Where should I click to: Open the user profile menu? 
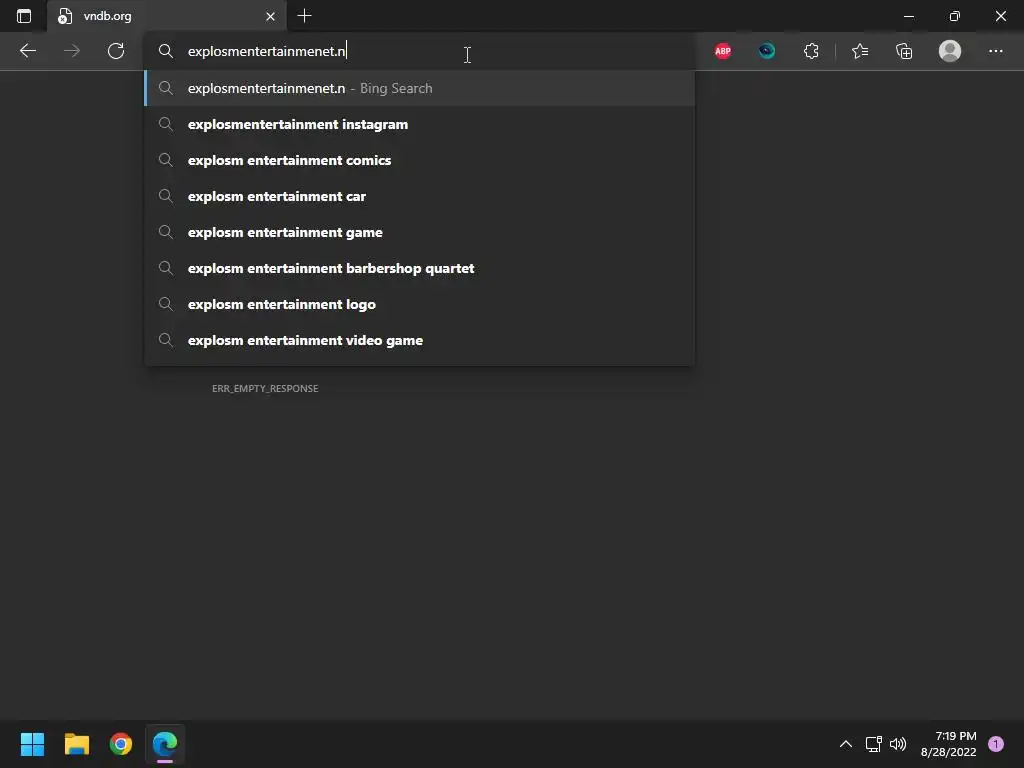tap(950, 51)
